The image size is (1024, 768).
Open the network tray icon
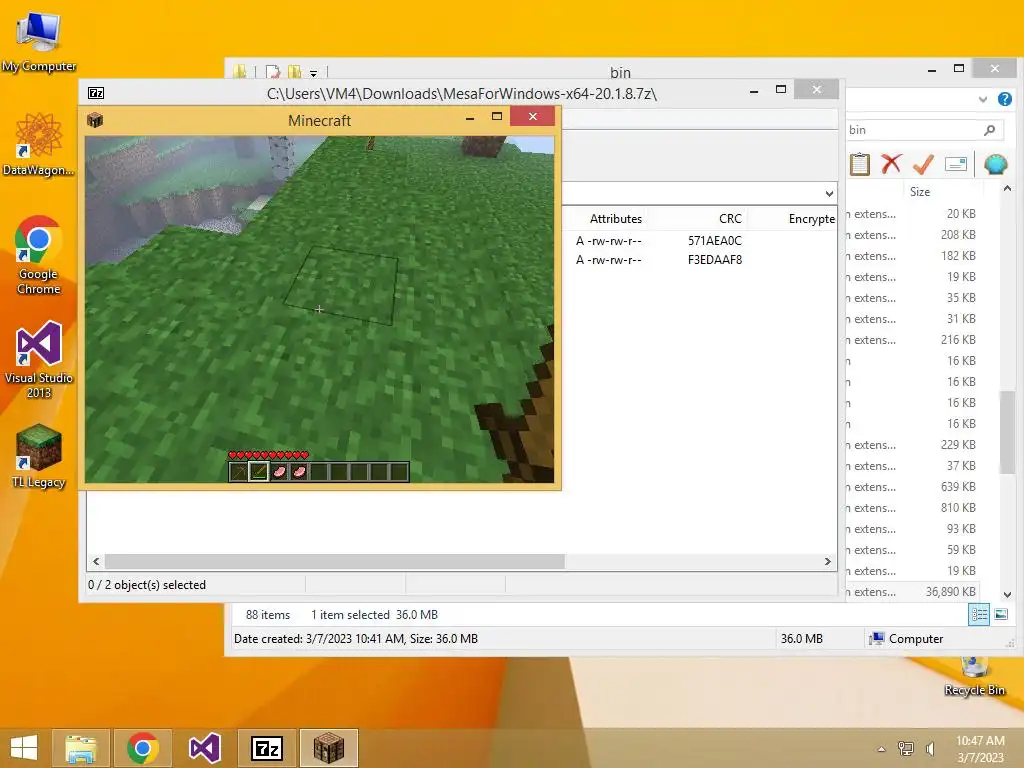pos(906,748)
